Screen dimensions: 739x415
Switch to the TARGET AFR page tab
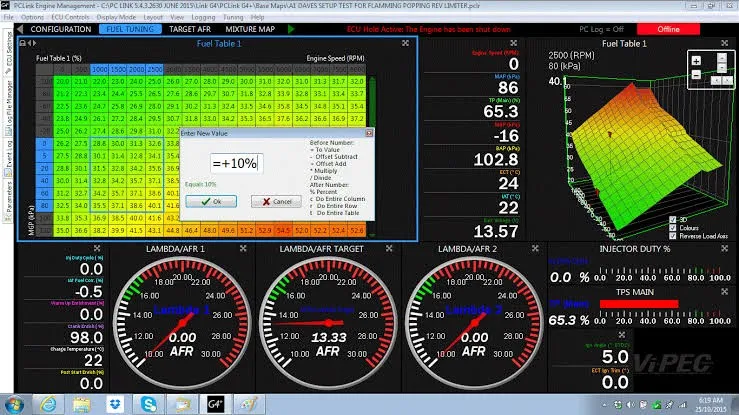click(190, 29)
